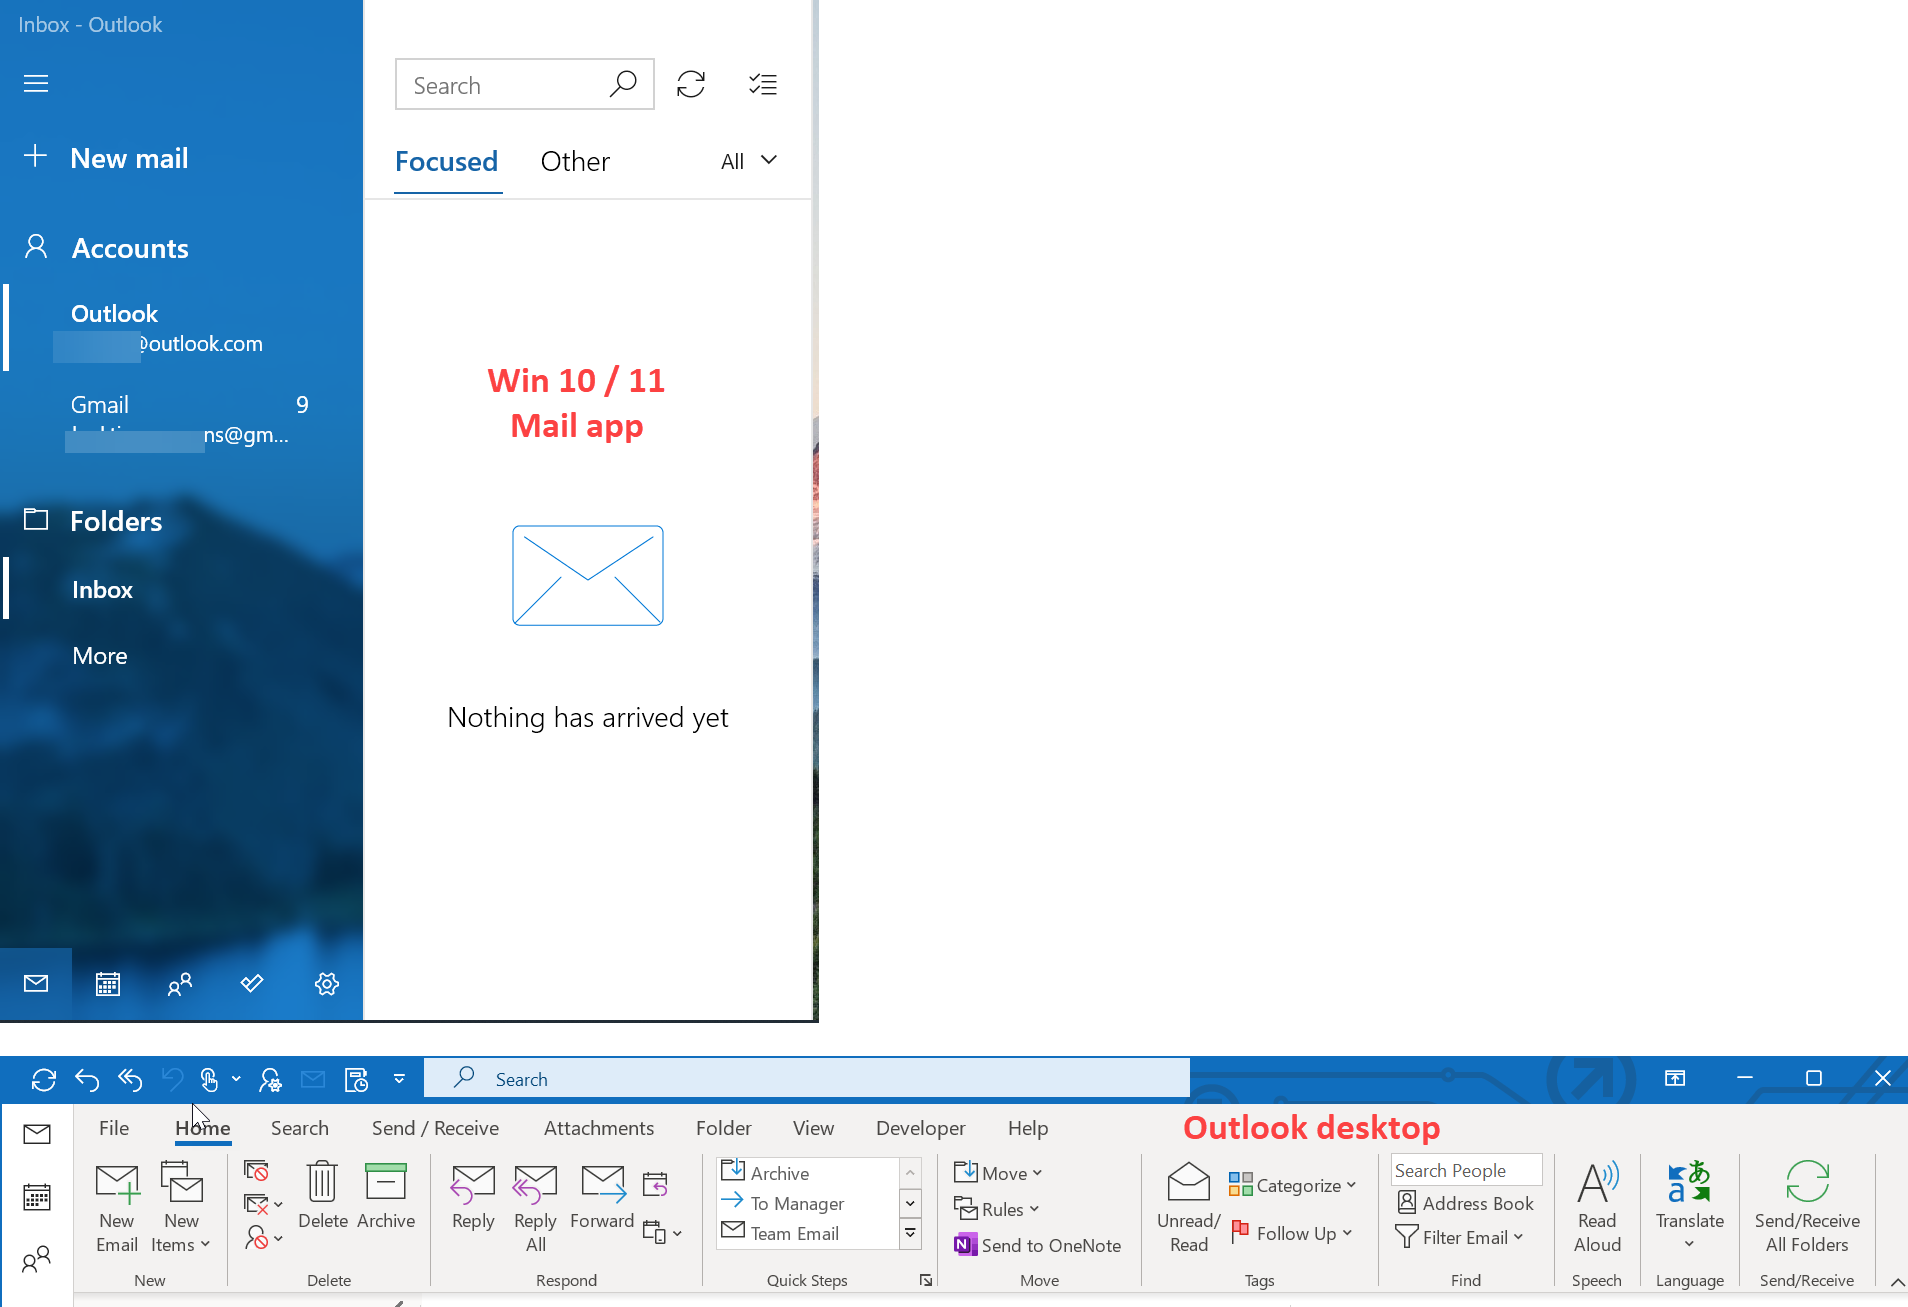
Task: Open the Send / Receive ribbon tab
Action: pyautogui.click(x=435, y=1128)
